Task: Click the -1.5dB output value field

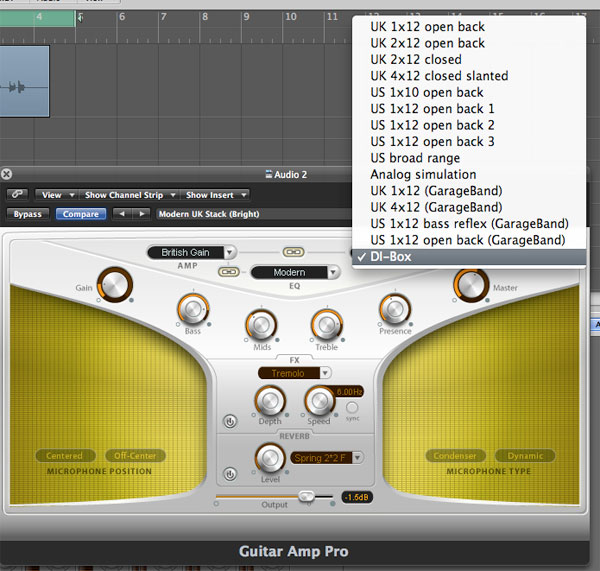Action: click(x=357, y=497)
